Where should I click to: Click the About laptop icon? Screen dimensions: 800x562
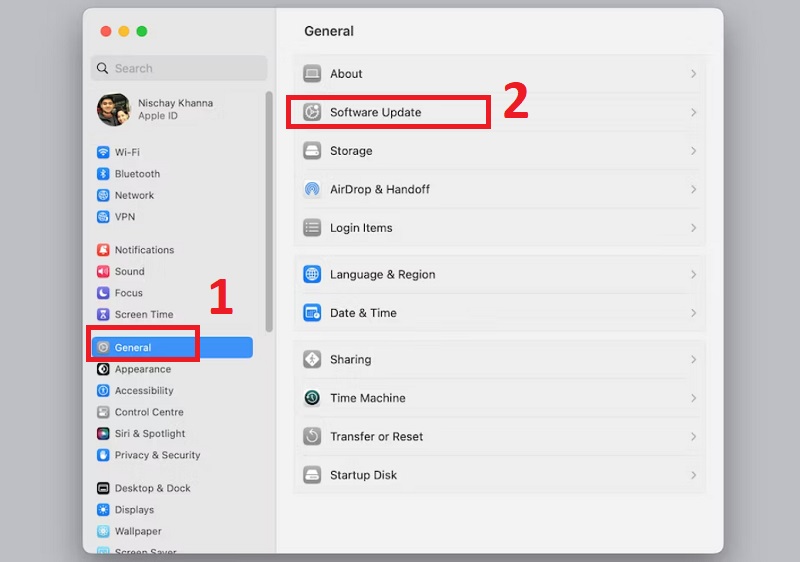pyautogui.click(x=312, y=73)
